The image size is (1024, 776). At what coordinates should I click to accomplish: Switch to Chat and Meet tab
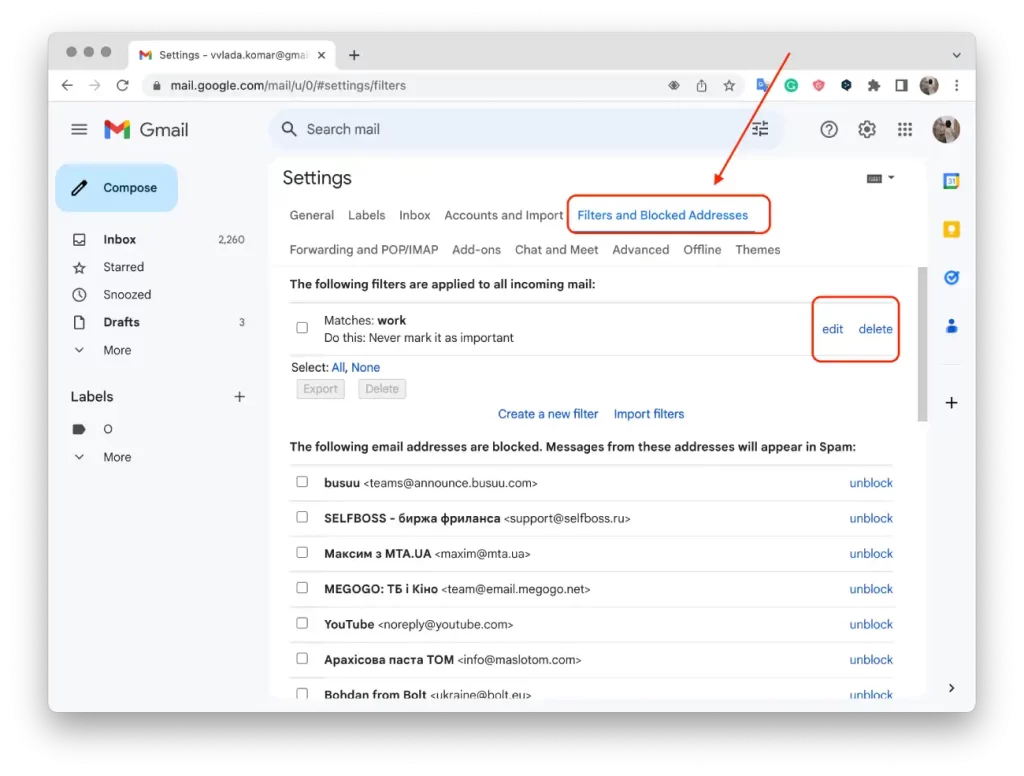pos(556,250)
